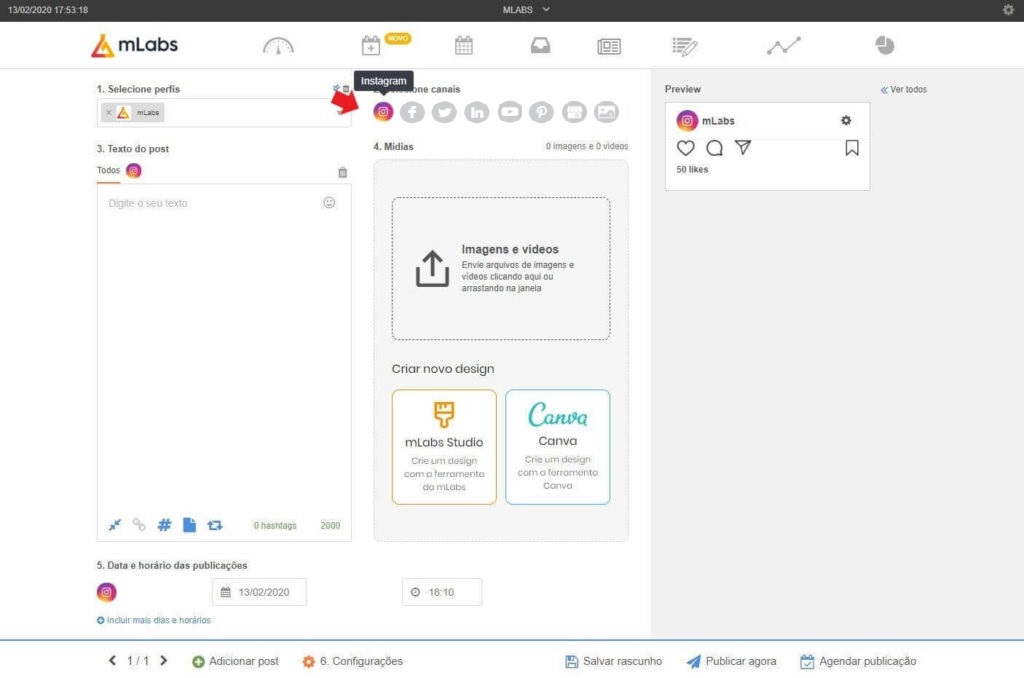This screenshot has height=678, width=1024.
Task: Expand the MLABS account dropdown
Action: pyautogui.click(x=526, y=10)
